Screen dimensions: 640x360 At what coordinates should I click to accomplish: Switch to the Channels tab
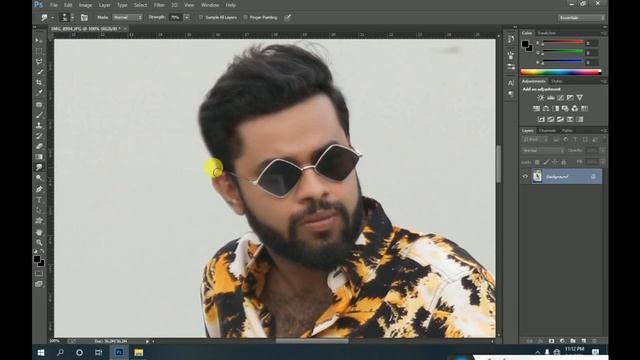pos(547,131)
